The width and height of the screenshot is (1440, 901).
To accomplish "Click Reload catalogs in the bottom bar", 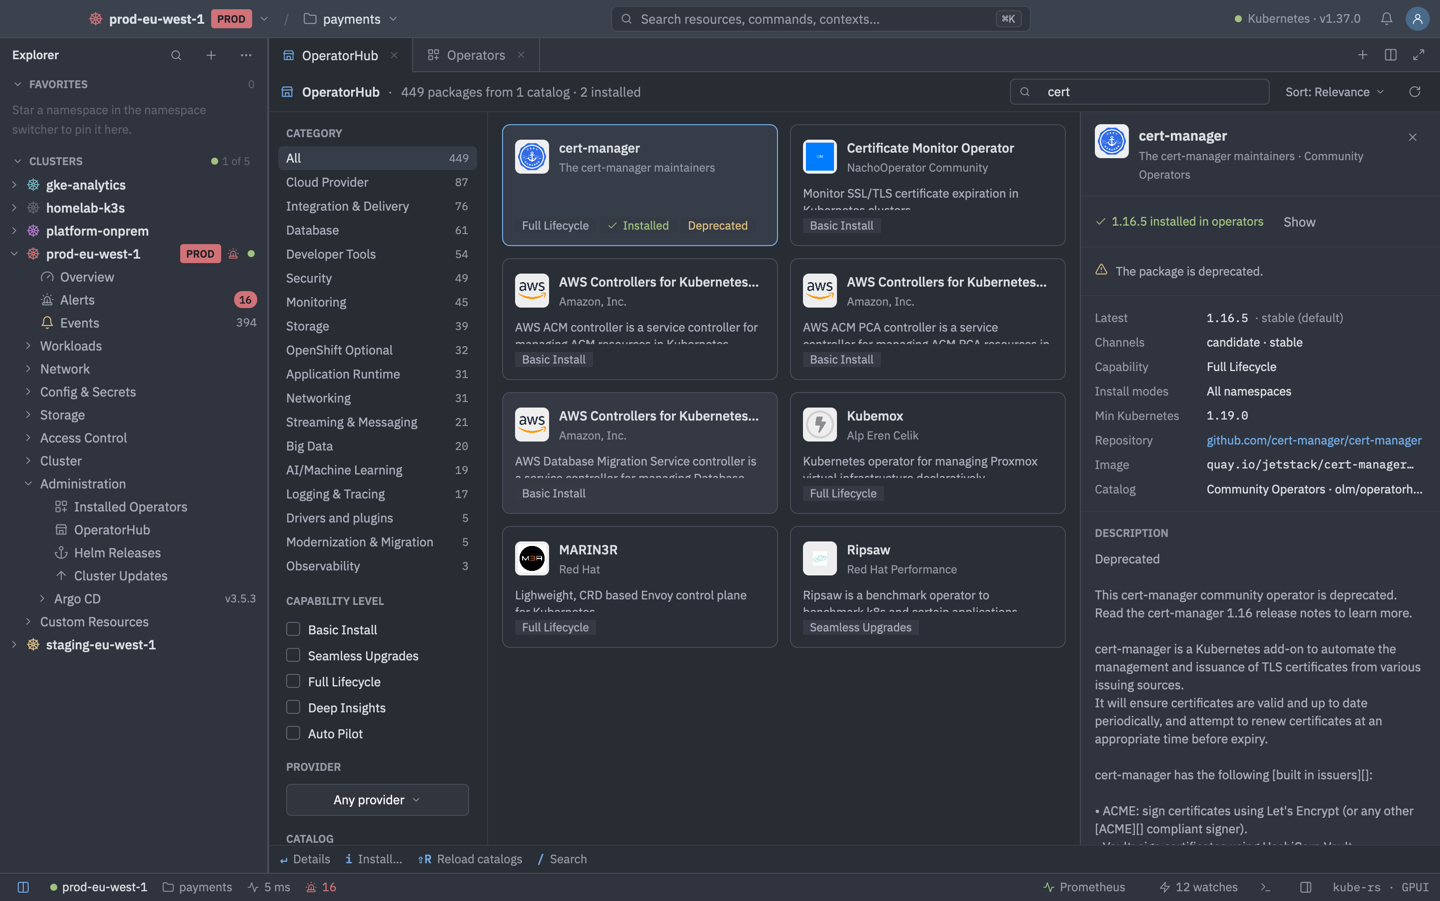I will (470, 859).
